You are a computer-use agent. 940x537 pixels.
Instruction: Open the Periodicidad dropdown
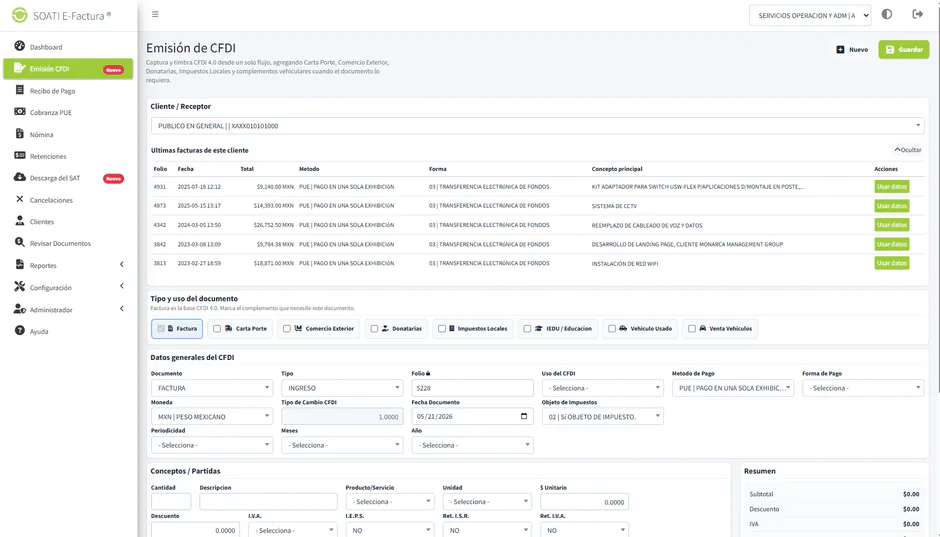[212, 445]
